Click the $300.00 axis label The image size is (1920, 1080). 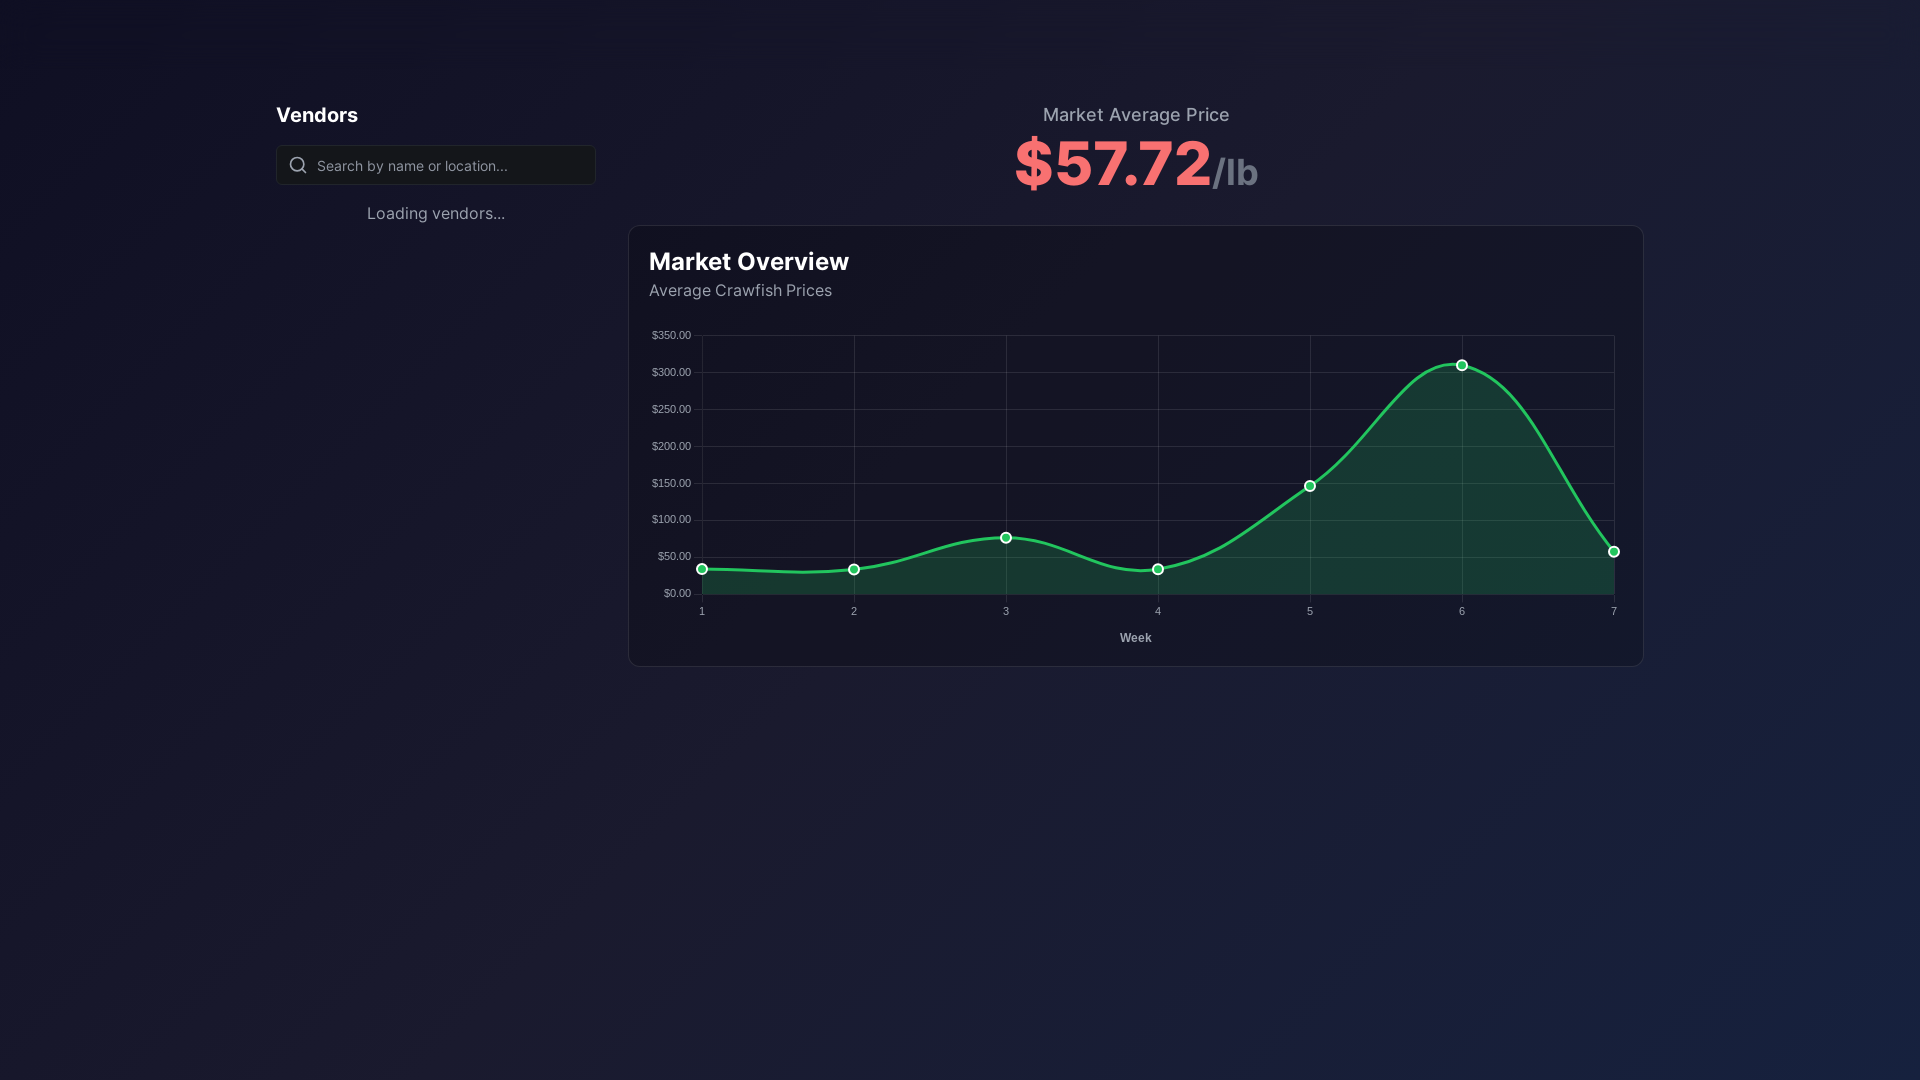click(x=671, y=372)
